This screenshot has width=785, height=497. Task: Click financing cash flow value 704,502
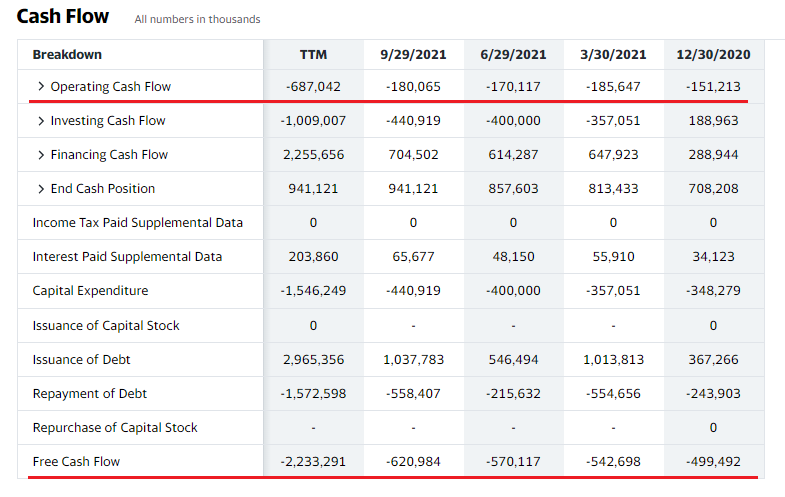413,155
